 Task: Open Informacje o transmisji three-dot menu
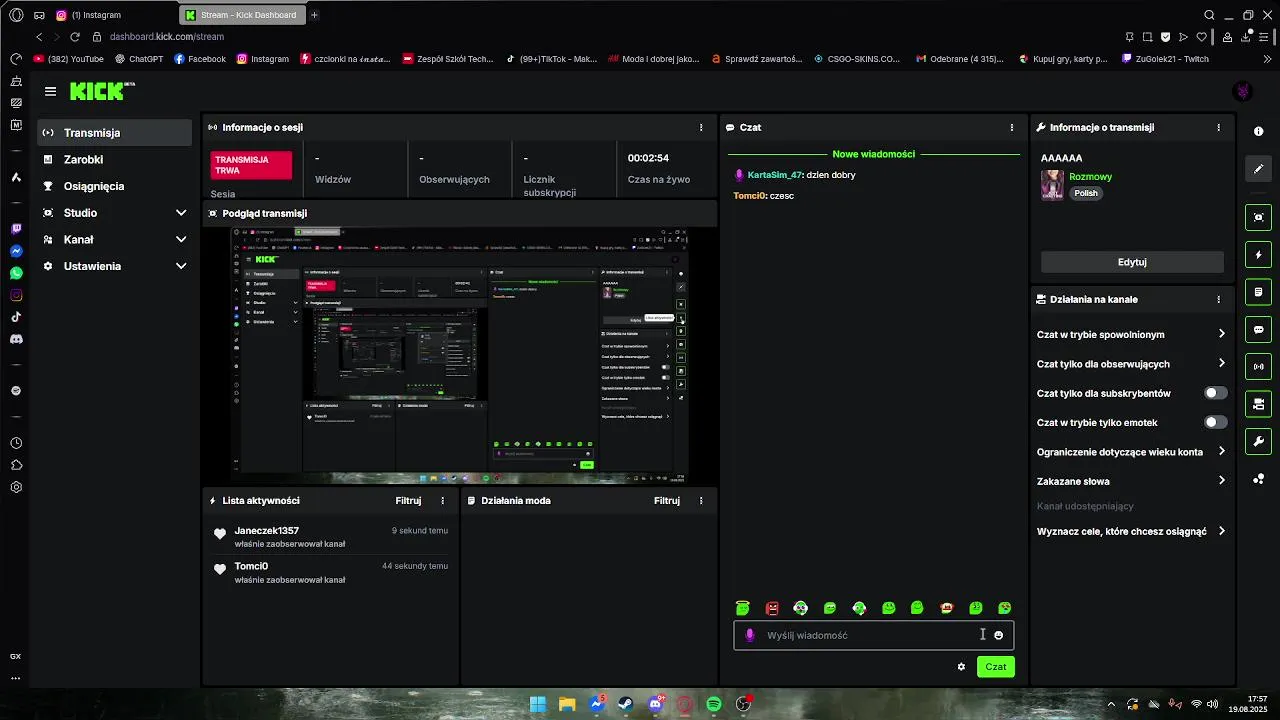click(1218, 128)
